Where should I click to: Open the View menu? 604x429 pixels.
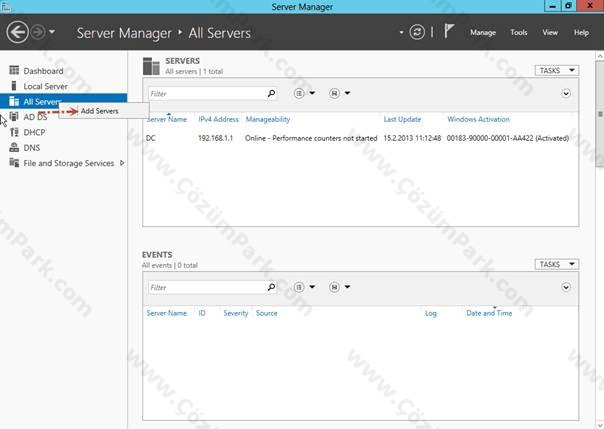tap(550, 32)
